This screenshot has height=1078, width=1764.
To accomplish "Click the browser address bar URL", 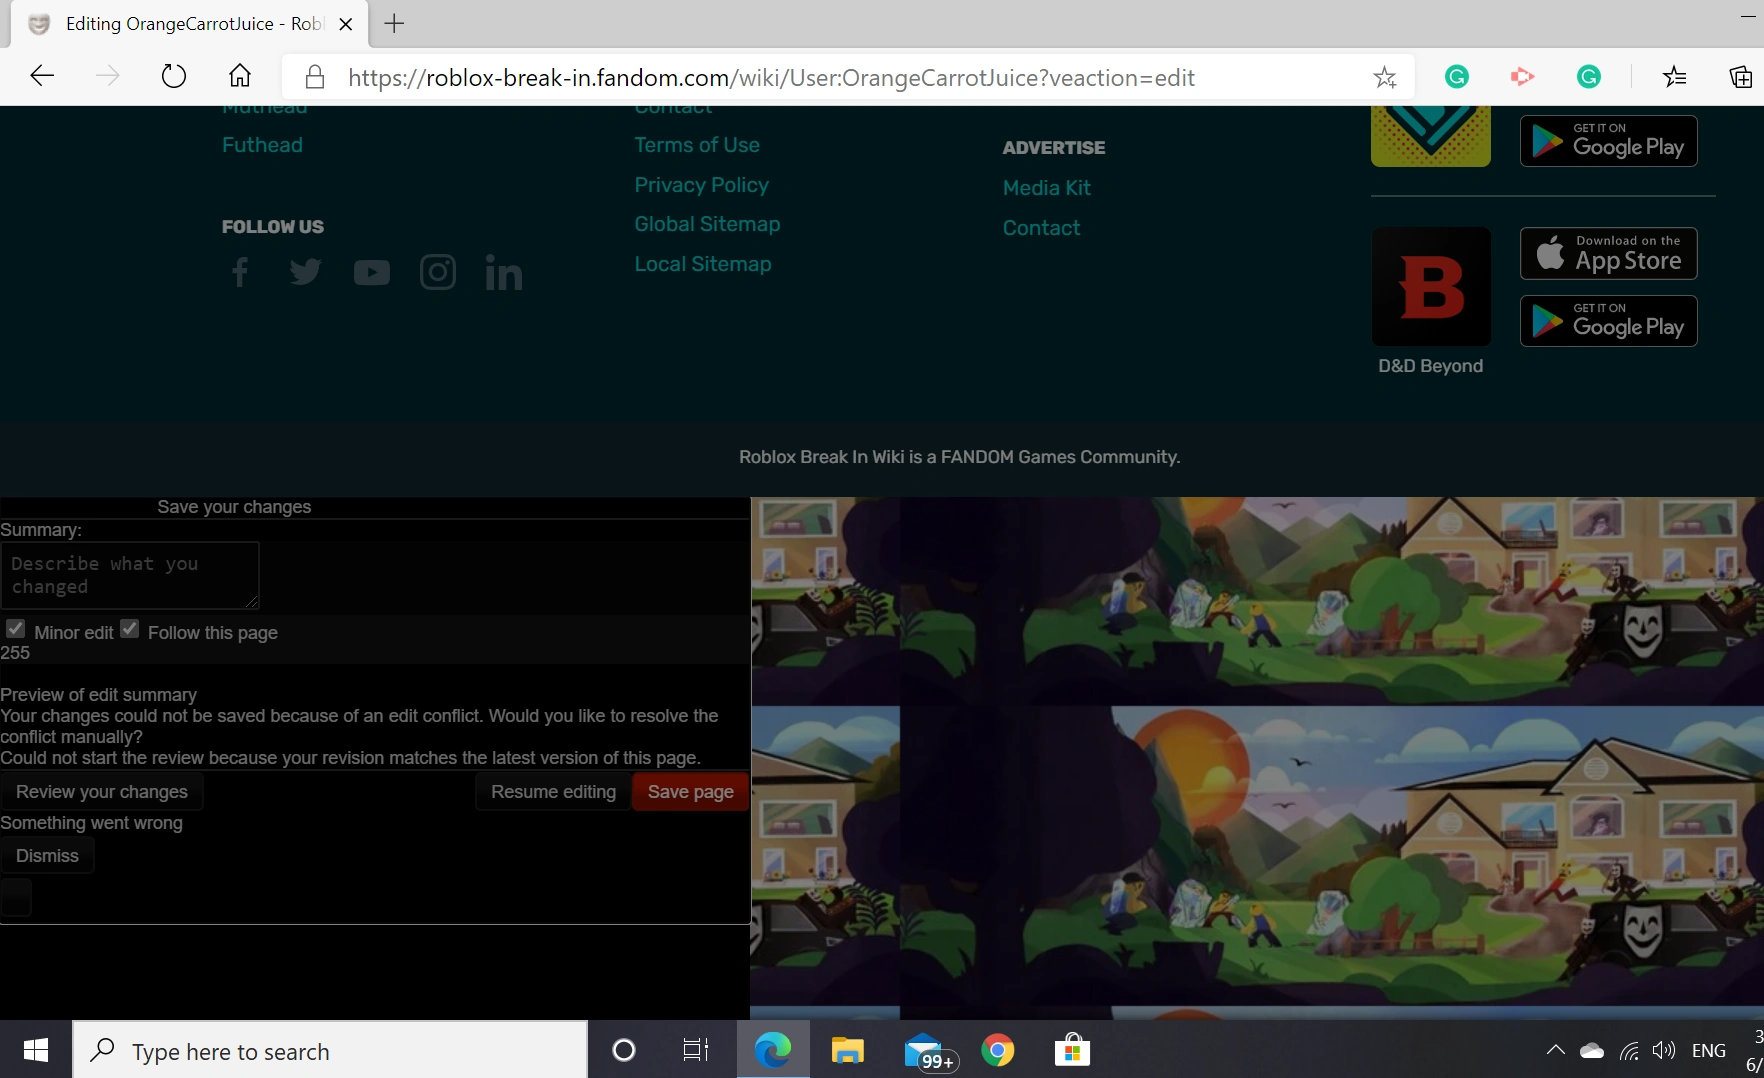I will point(771,78).
